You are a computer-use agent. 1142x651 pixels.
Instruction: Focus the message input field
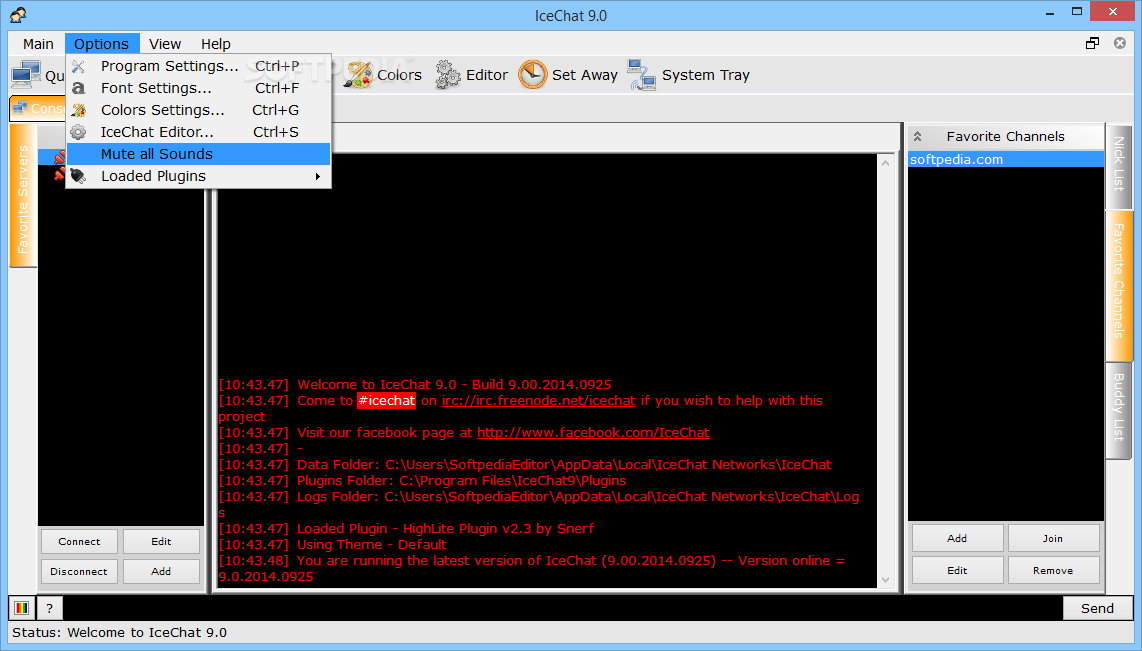(x=562, y=608)
